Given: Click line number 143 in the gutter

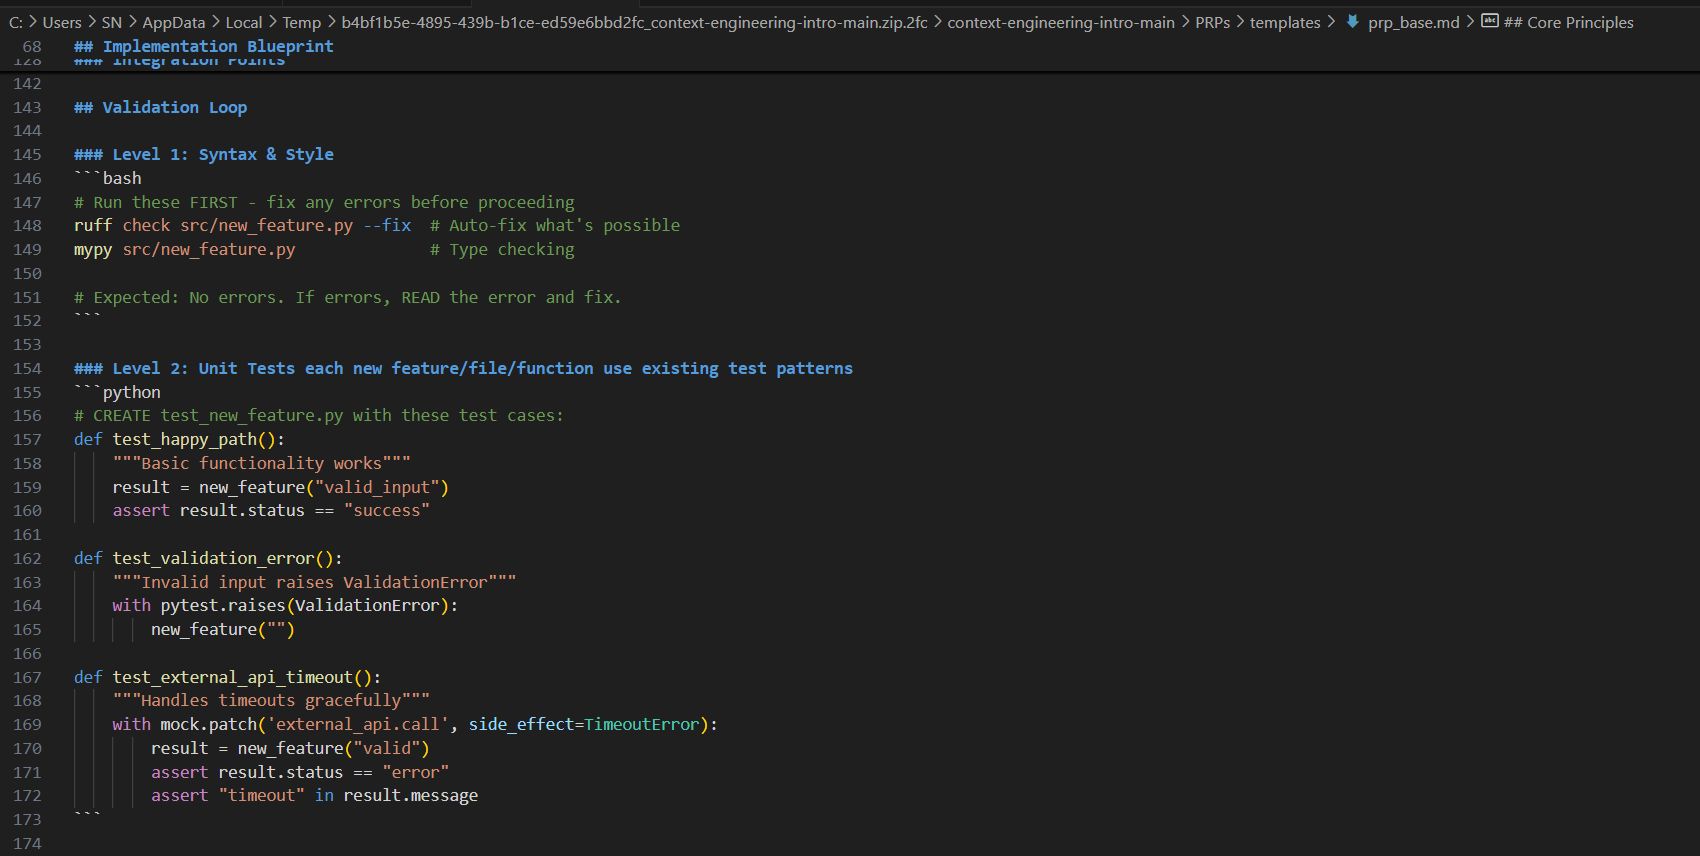Looking at the screenshot, I should click(28, 107).
